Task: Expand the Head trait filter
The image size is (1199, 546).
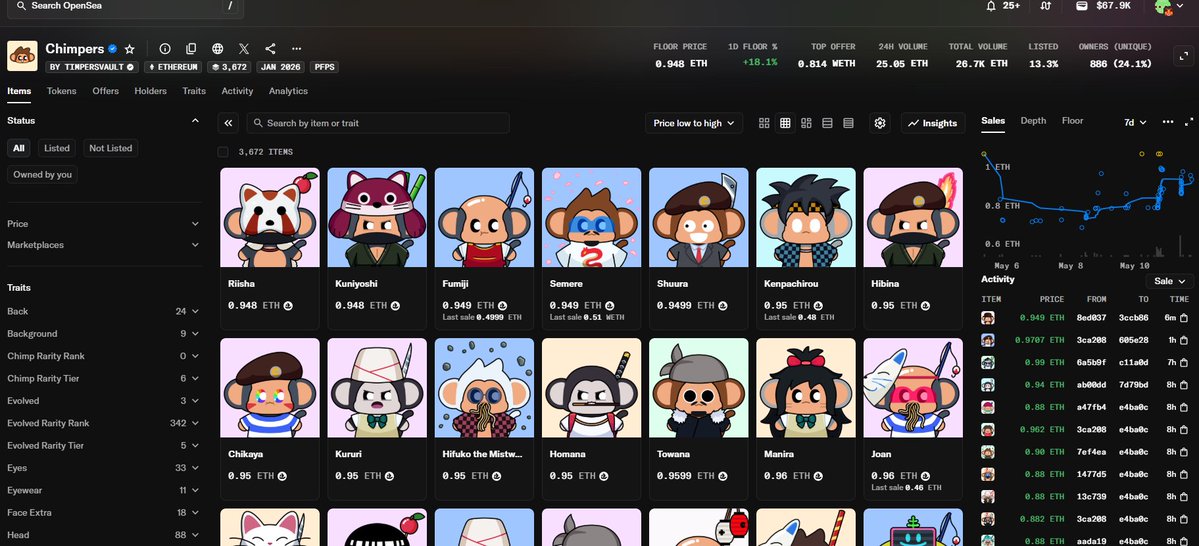Action: point(103,535)
